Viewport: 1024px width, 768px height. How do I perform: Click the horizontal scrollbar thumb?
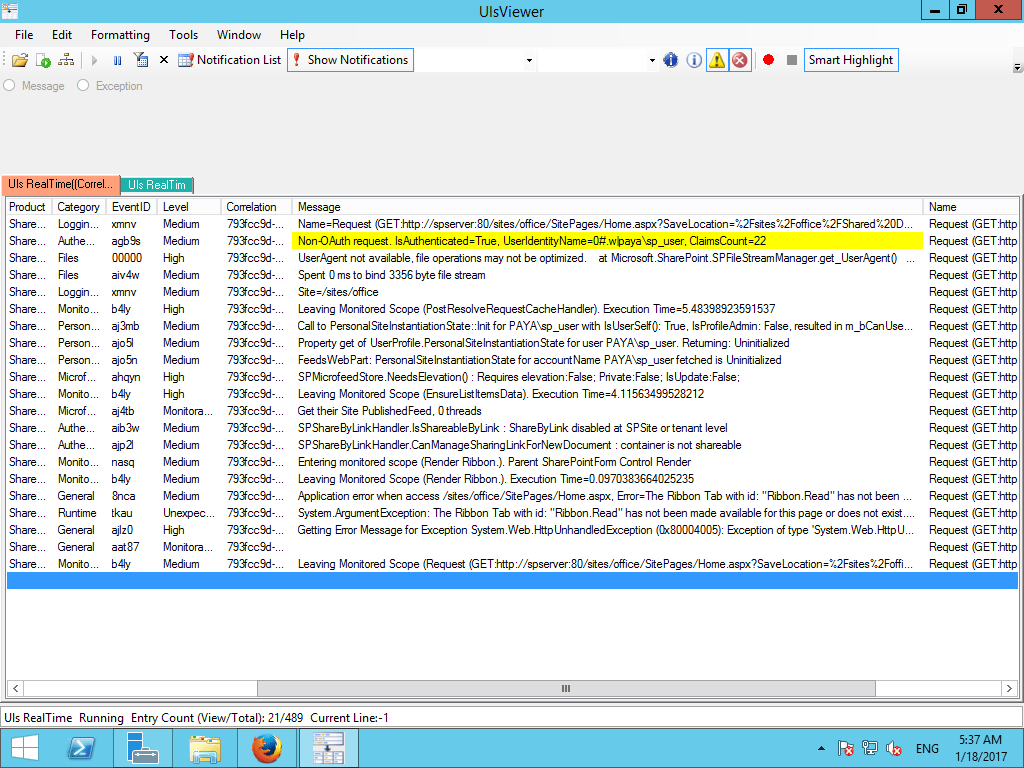point(566,688)
